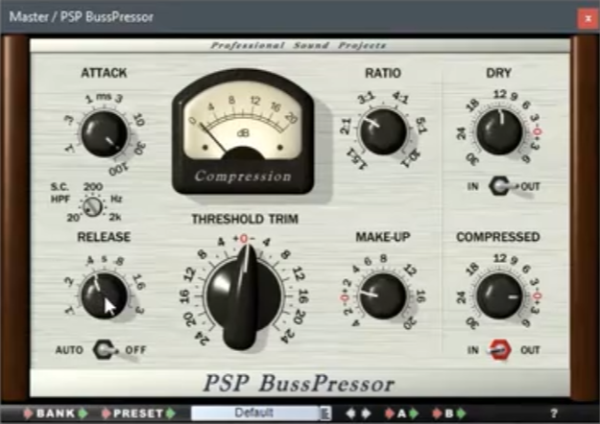Screen dimensions: 600x424
Task: Click the RATIO knob
Action: 383,131
